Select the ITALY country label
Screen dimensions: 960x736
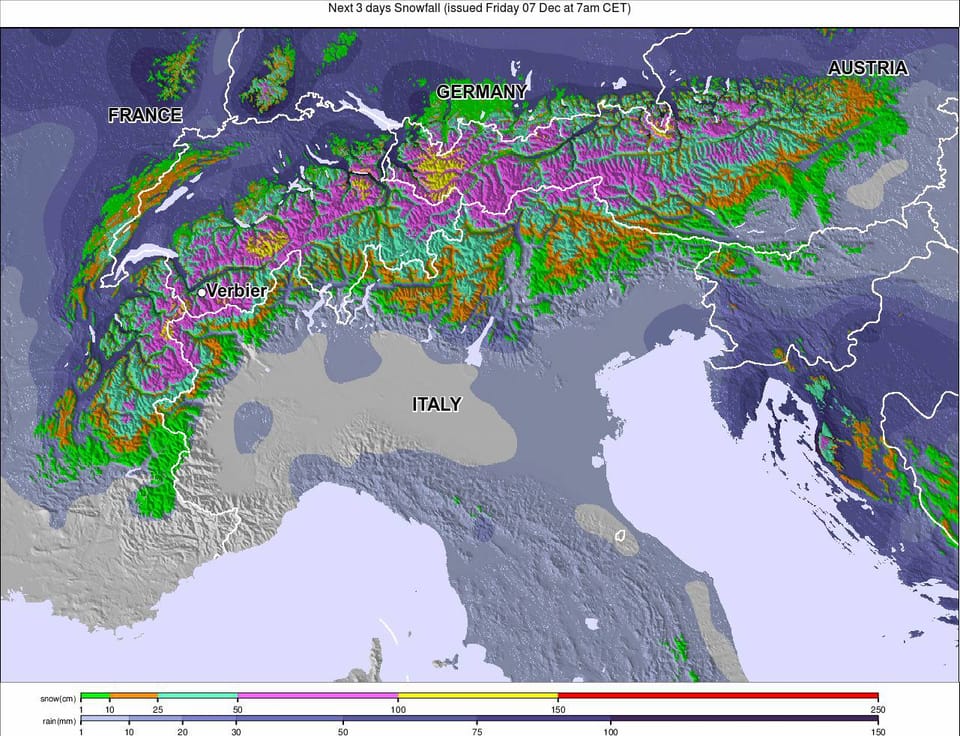[x=437, y=404]
